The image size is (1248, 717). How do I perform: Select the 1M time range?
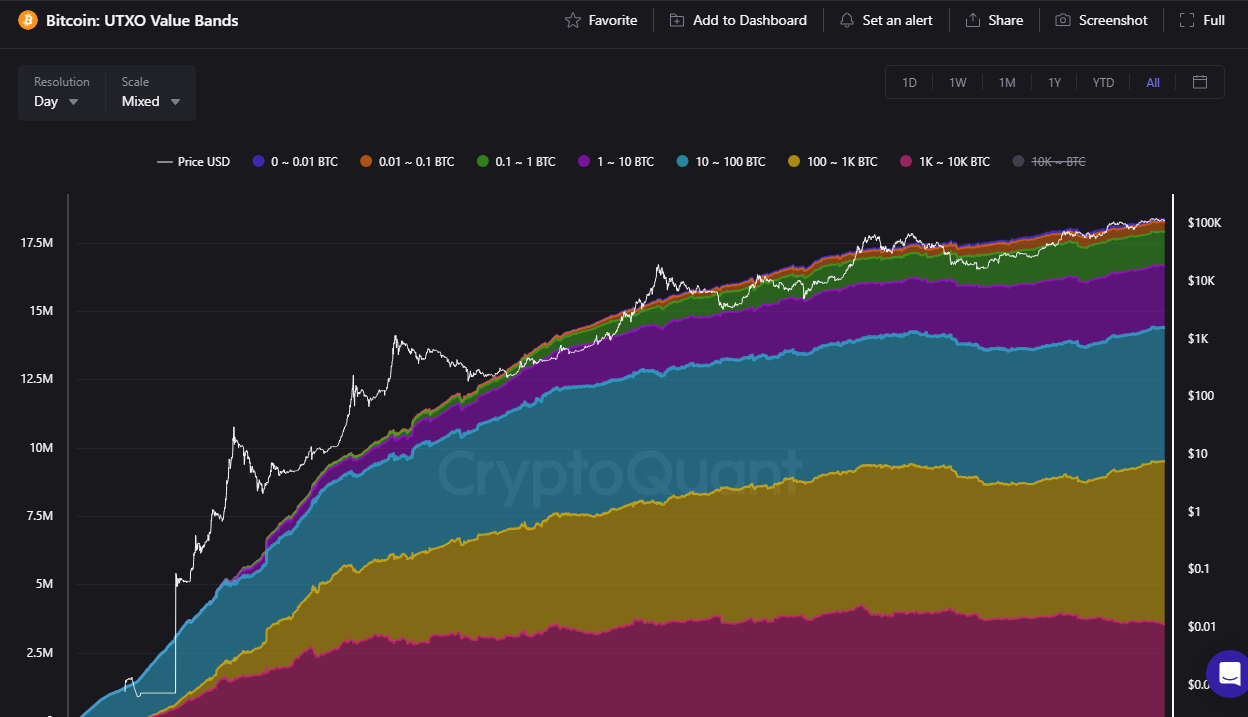pos(1007,82)
